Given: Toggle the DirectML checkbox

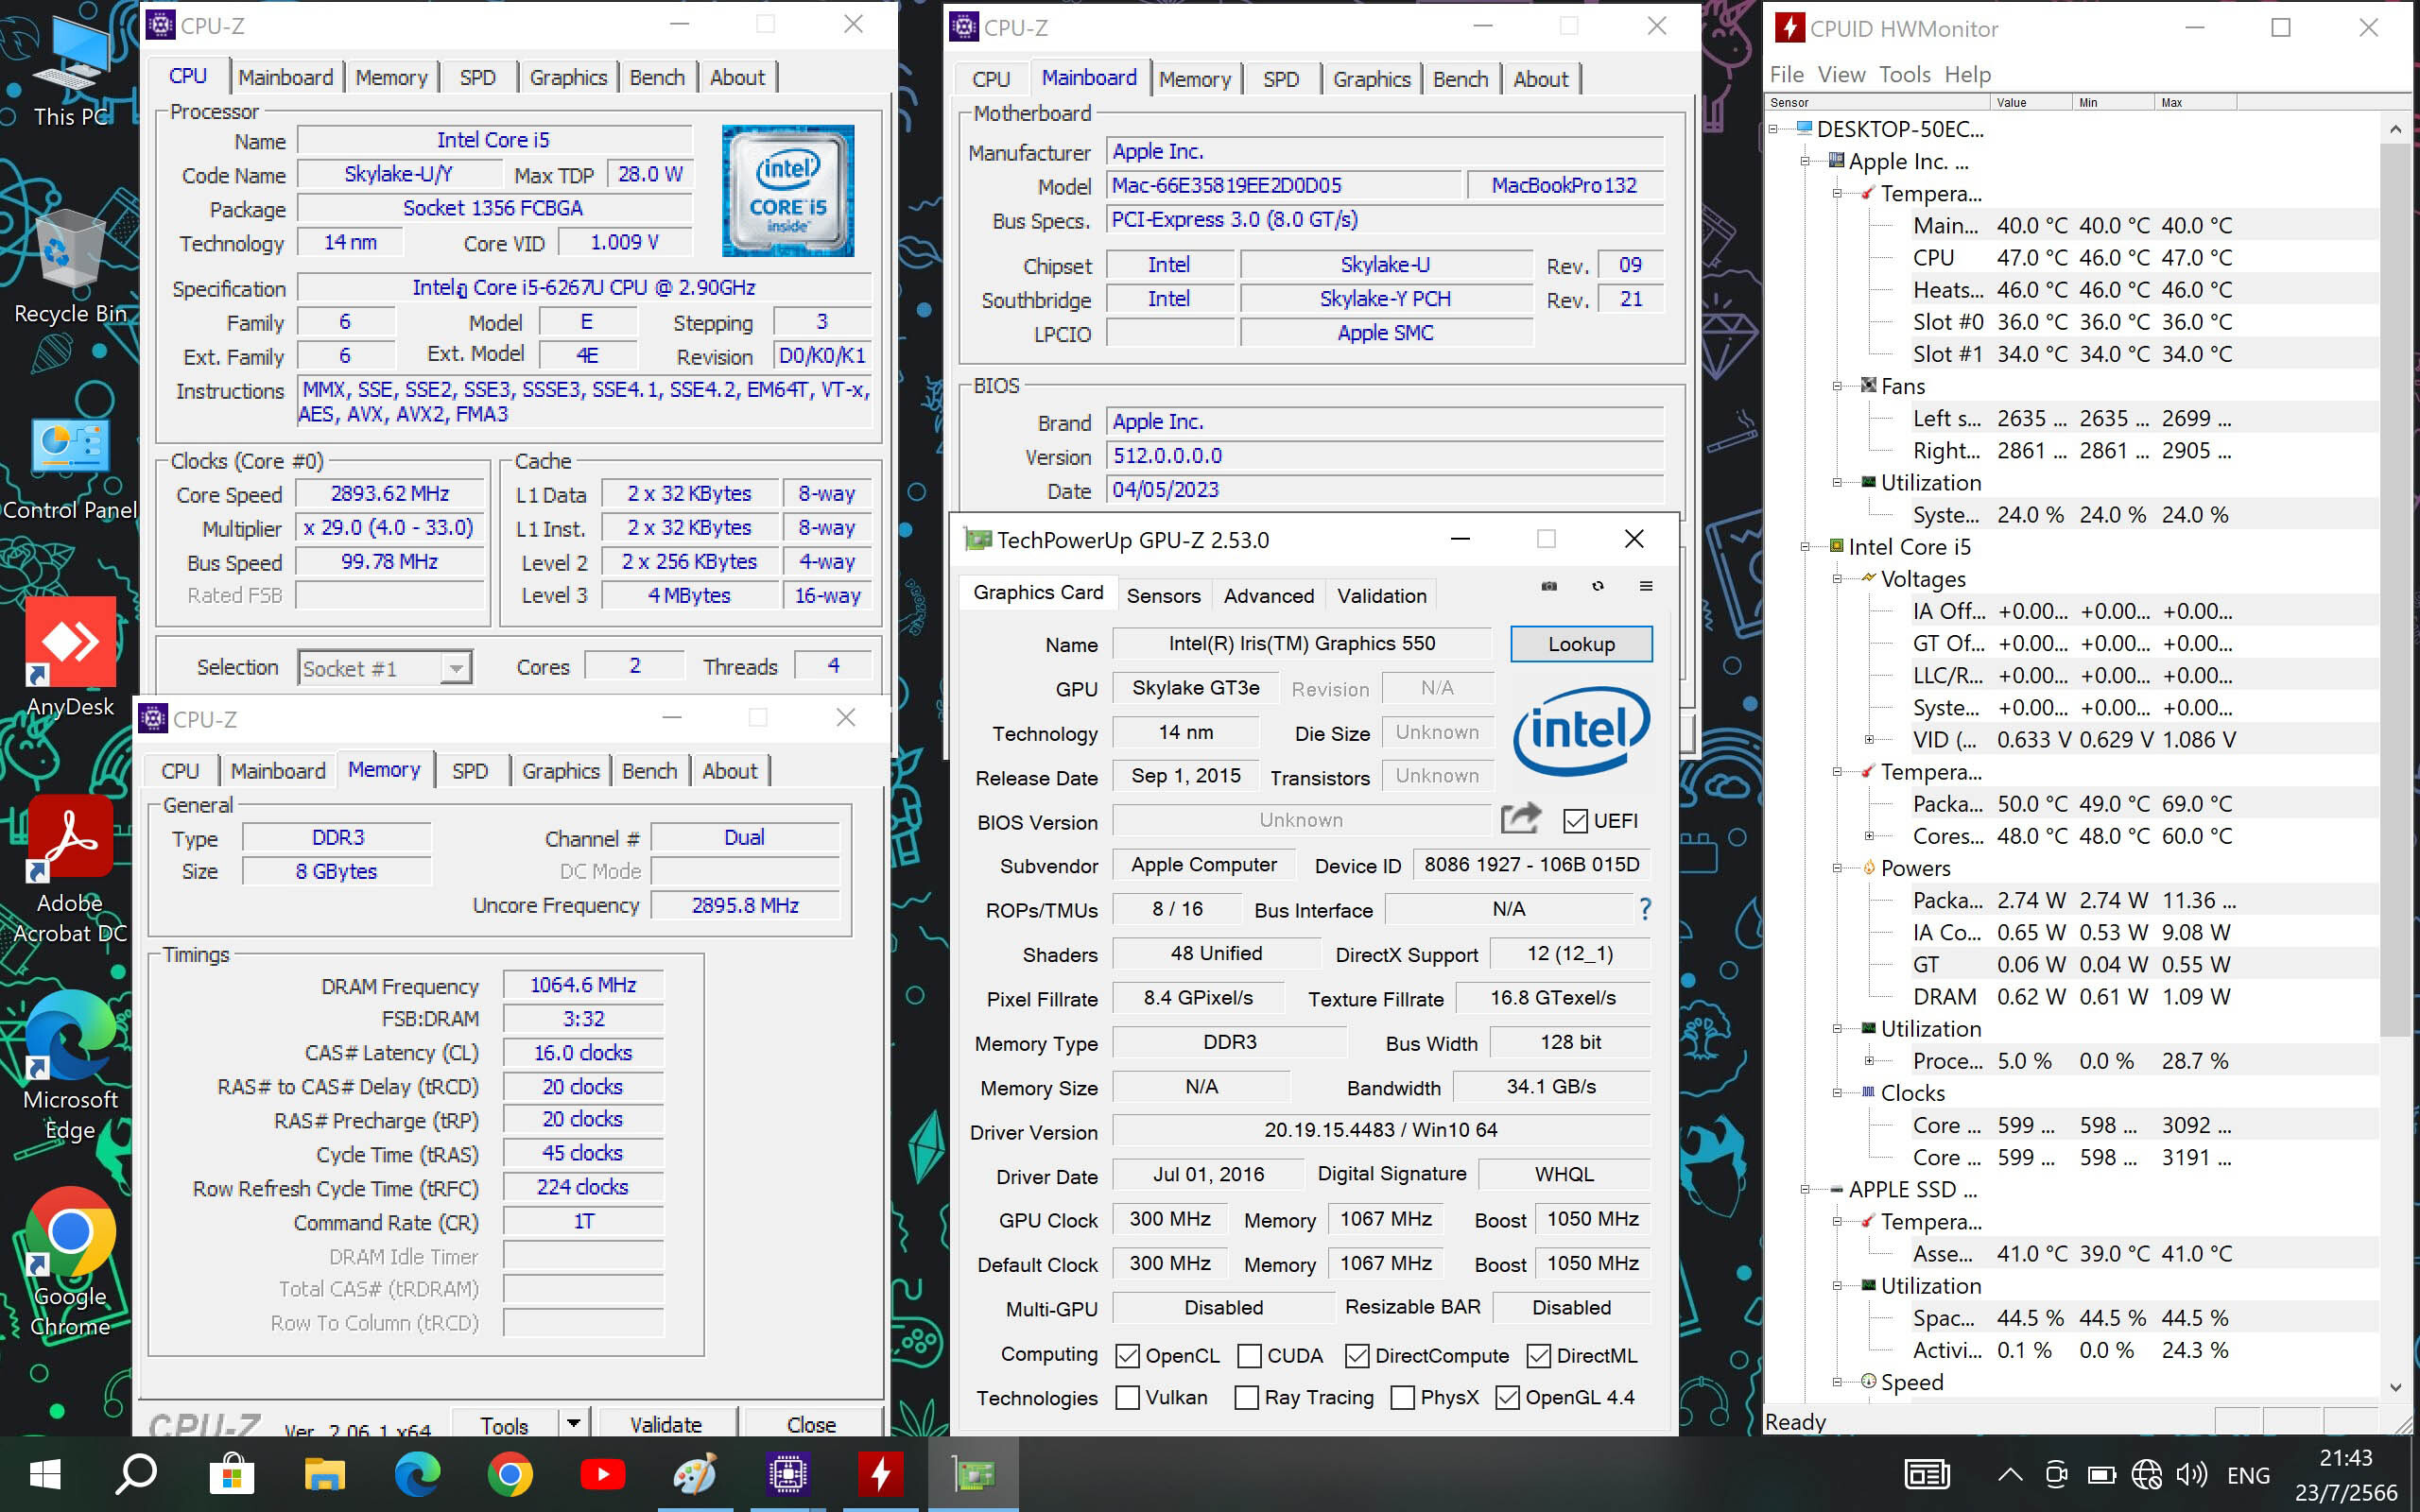Looking at the screenshot, I should tap(1539, 1356).
